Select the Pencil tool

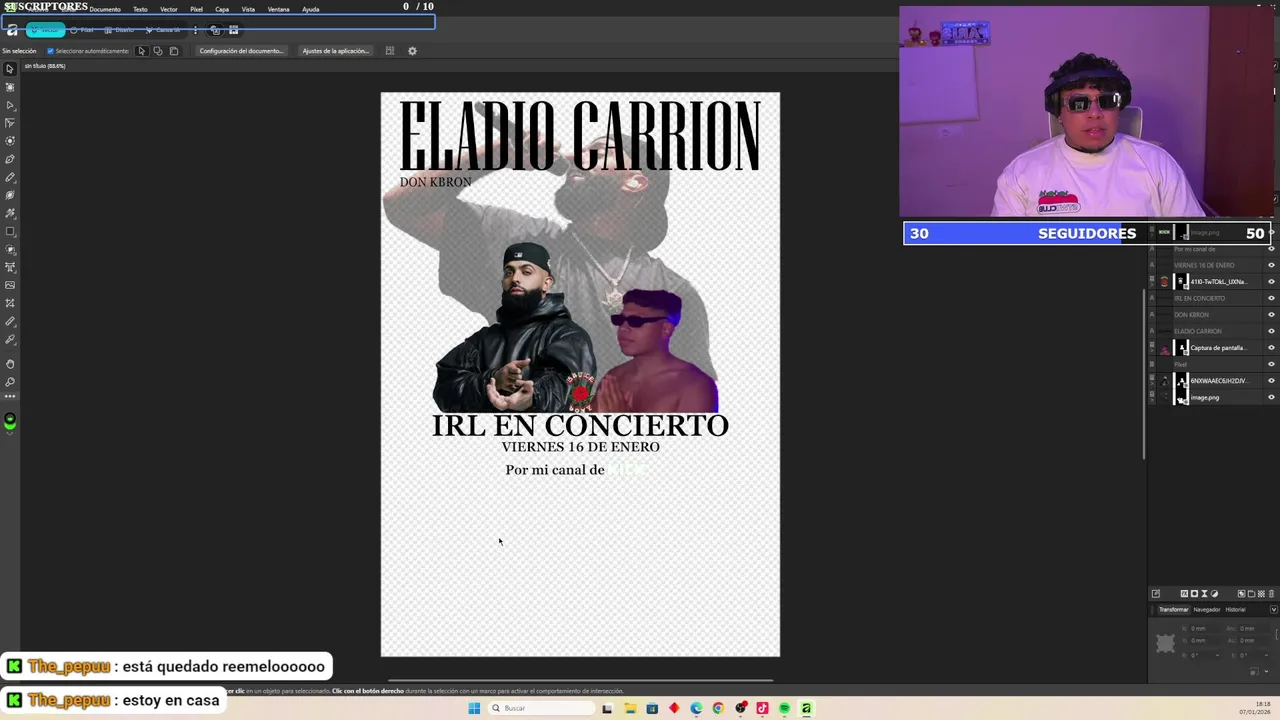pos(10,177)
